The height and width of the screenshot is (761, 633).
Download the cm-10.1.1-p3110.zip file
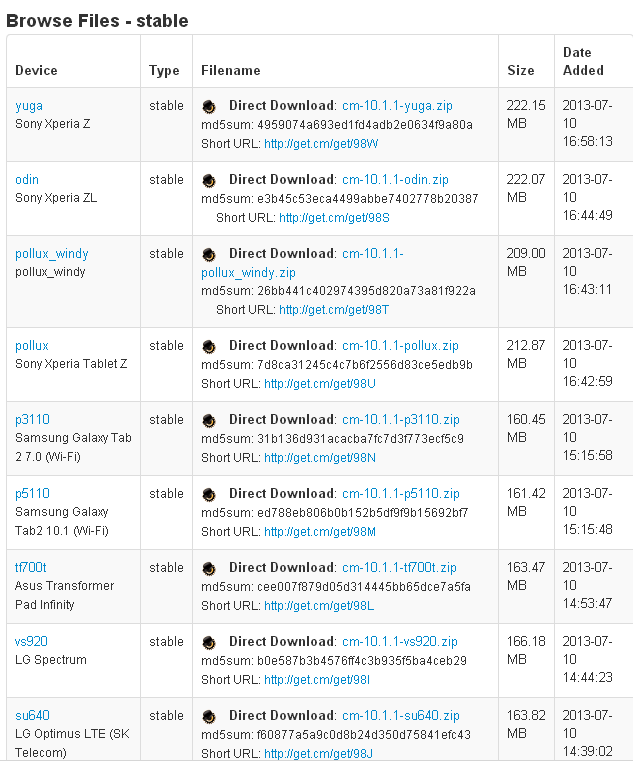tap(400, 420)
